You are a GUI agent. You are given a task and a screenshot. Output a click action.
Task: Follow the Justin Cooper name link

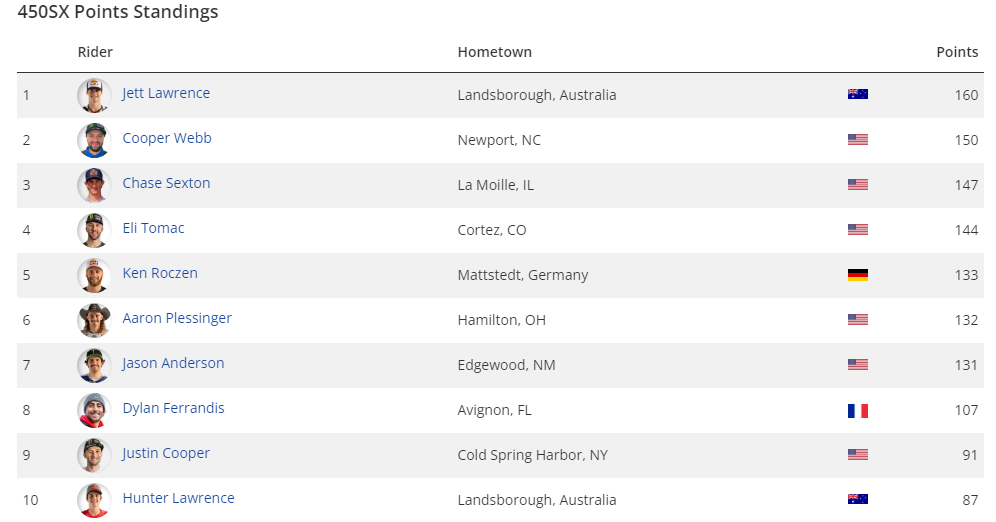pos(166,453)
